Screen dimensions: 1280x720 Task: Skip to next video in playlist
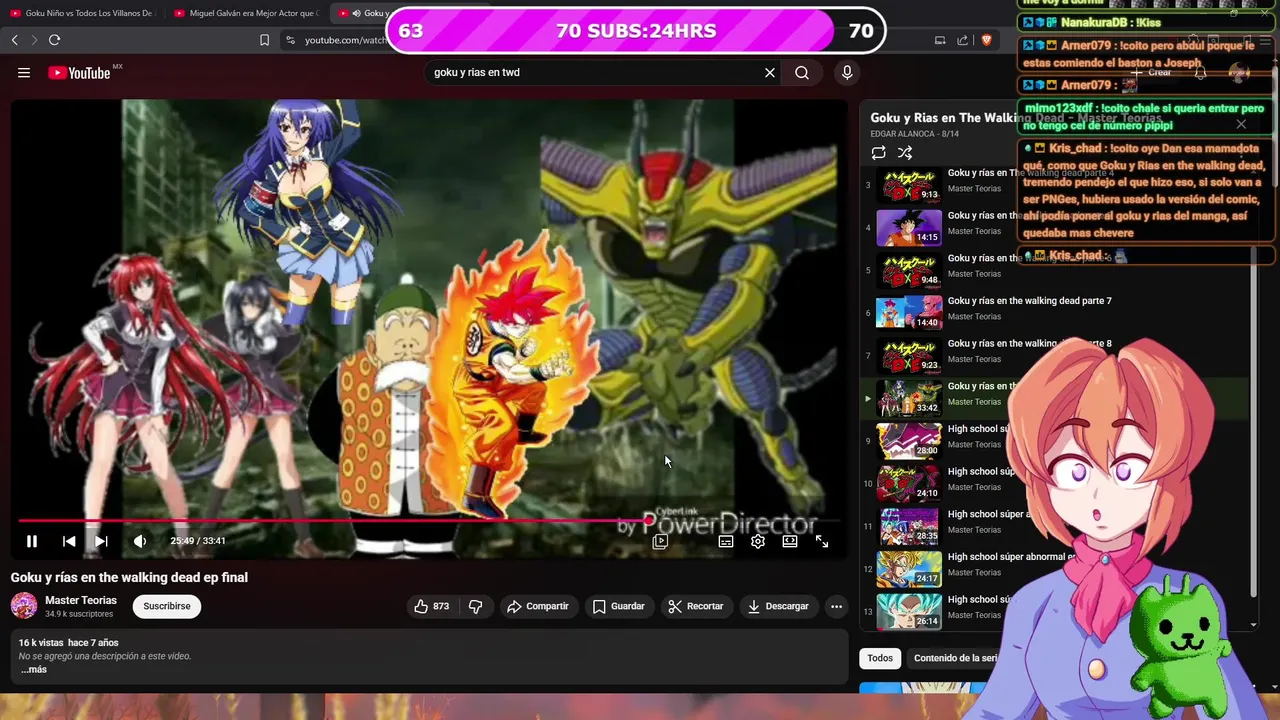[101, 541]
